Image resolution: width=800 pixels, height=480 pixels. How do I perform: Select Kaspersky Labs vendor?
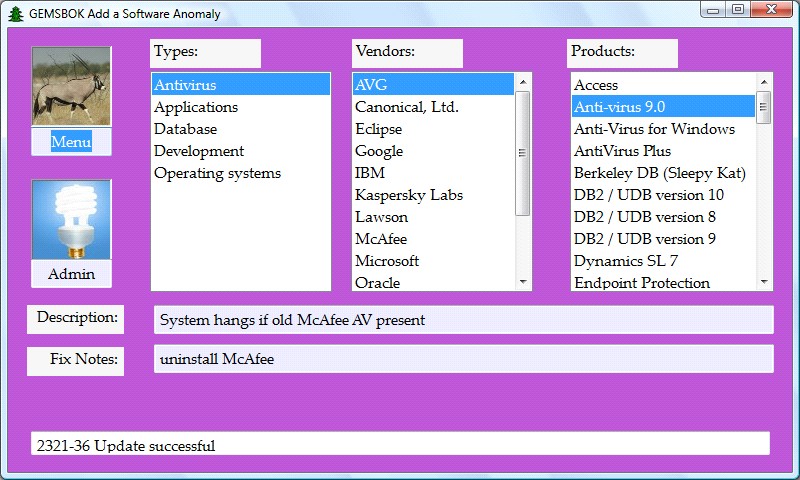pyautogui.click(x=434, y=195)
